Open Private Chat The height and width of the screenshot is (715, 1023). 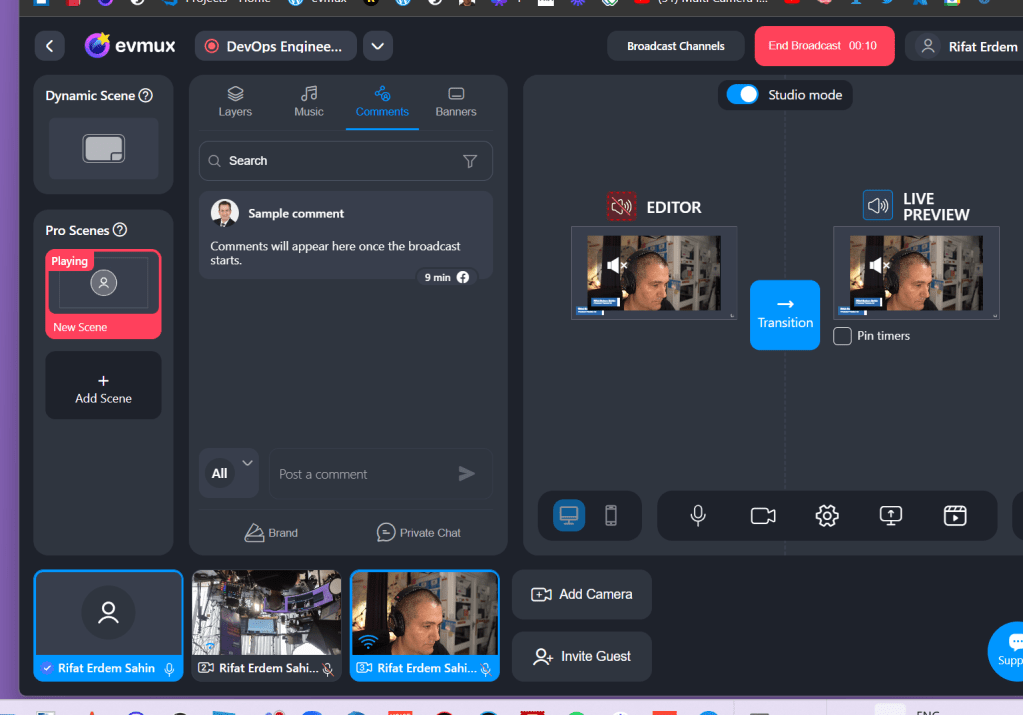pyautogui.click(x=418, y=533)
